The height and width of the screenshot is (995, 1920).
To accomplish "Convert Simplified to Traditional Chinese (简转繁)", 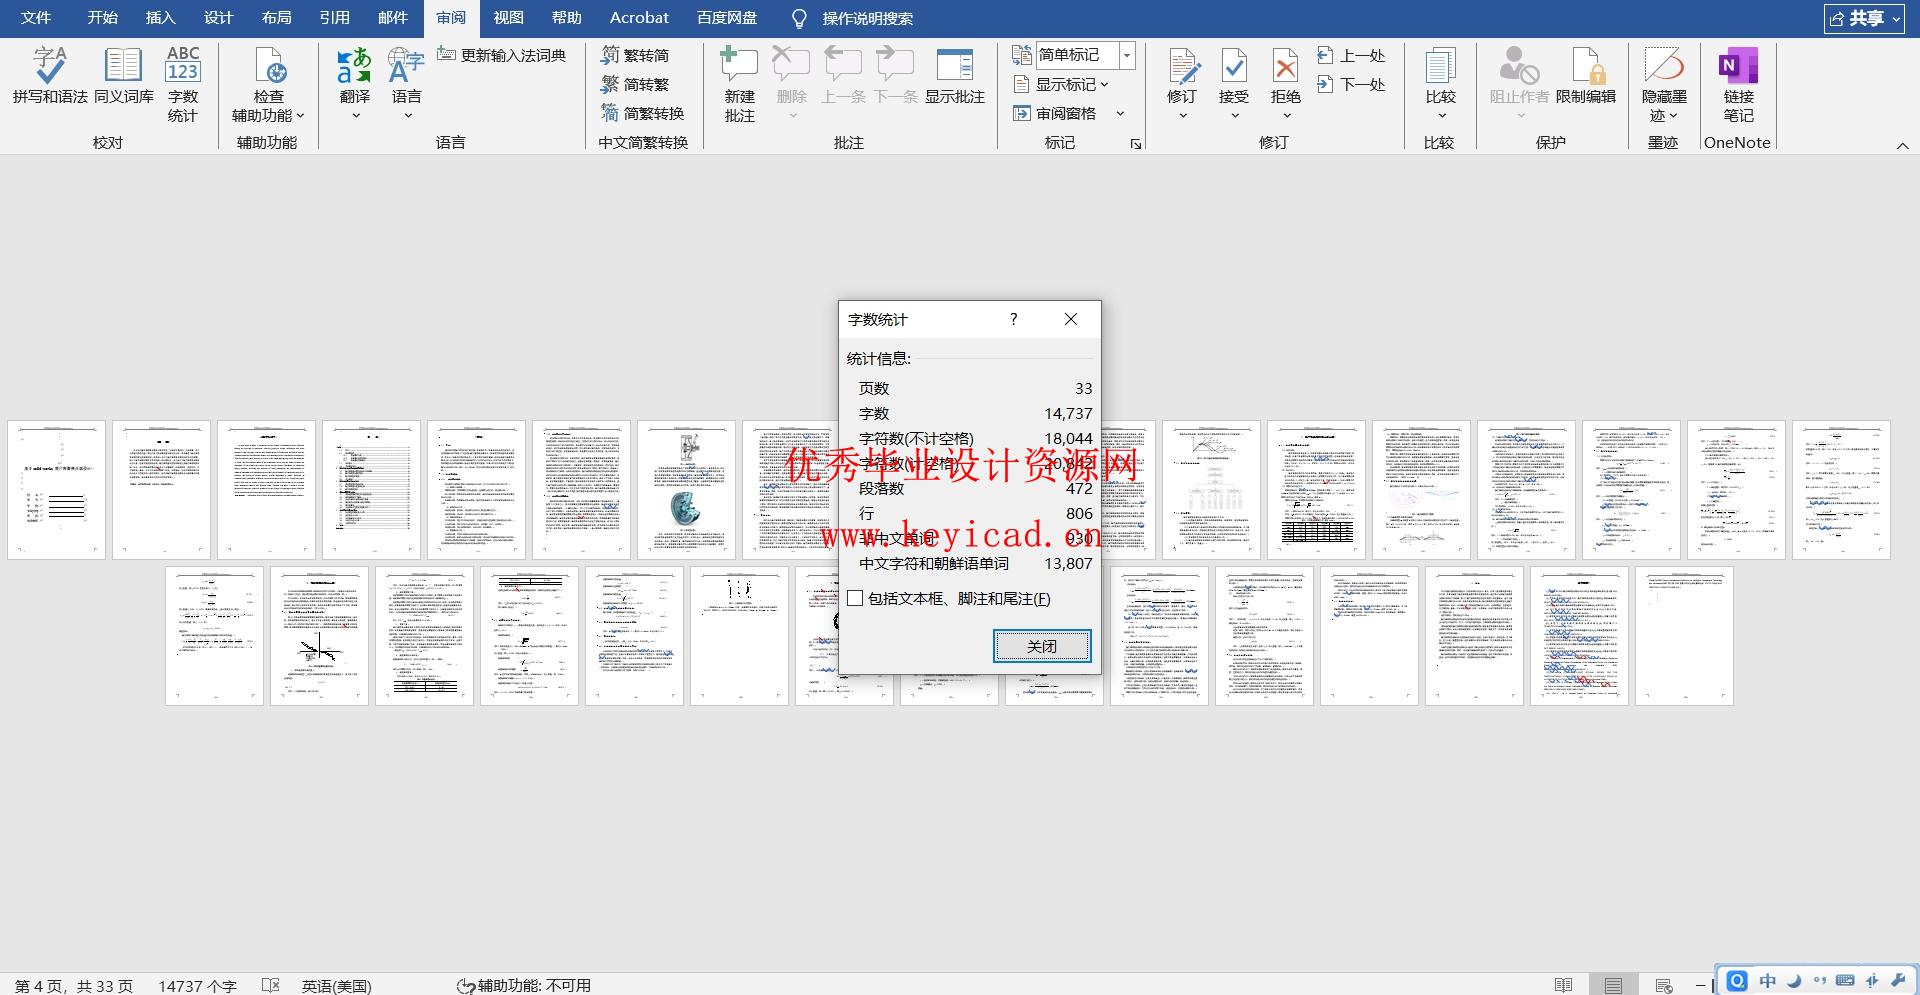I will [x=636, y=84].
